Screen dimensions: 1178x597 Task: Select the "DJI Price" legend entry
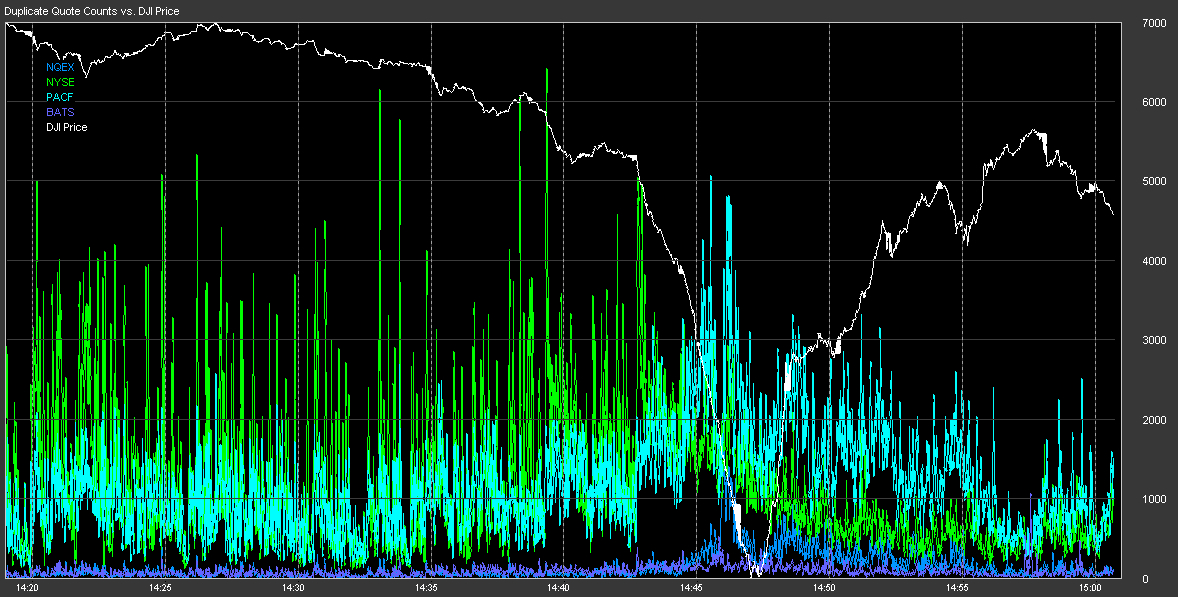point(67,128)
